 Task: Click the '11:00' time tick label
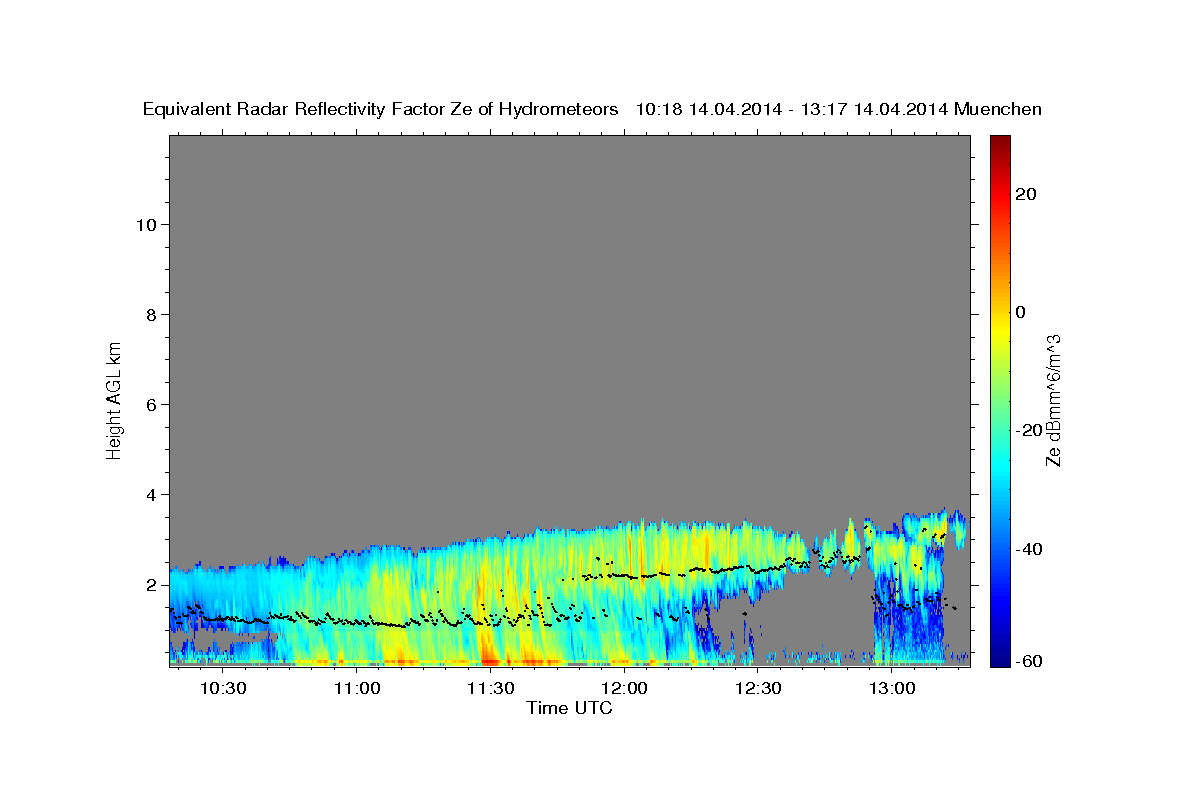[357, 688]
